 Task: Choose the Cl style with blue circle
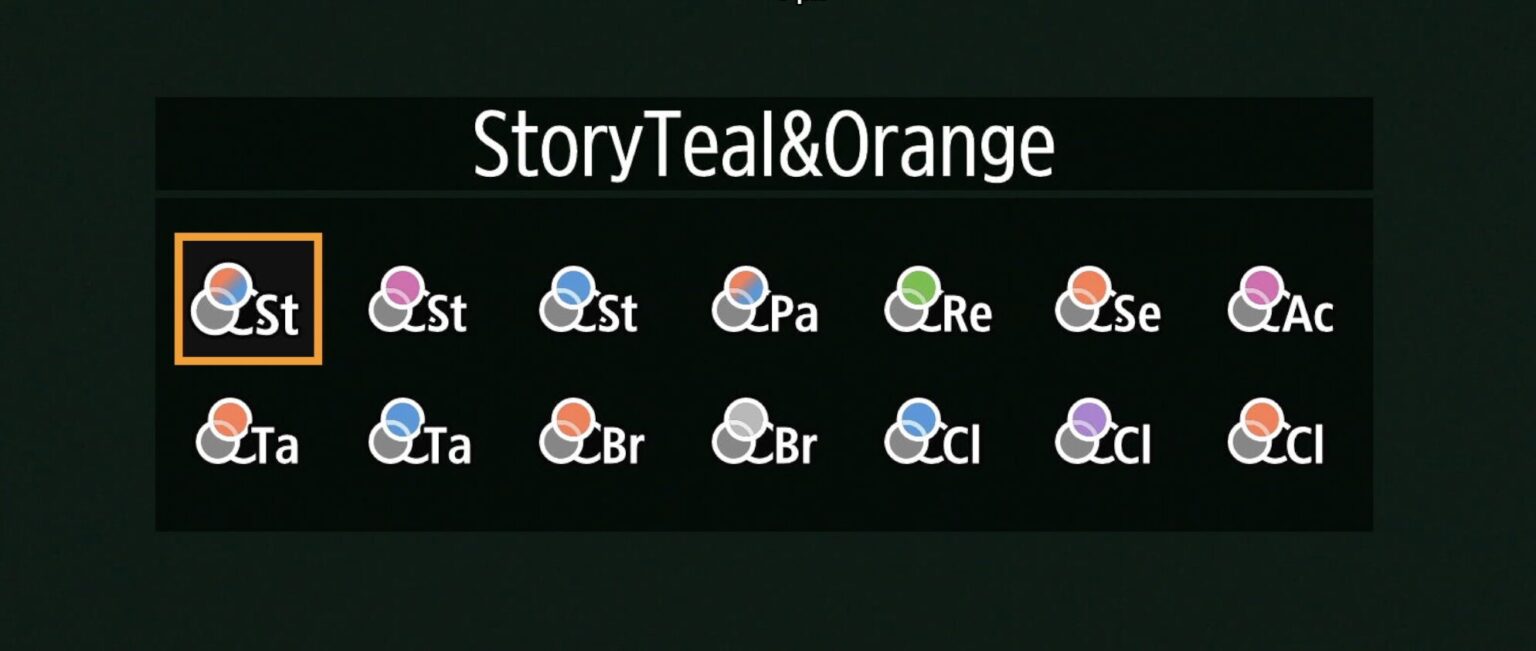coord(933,432)
